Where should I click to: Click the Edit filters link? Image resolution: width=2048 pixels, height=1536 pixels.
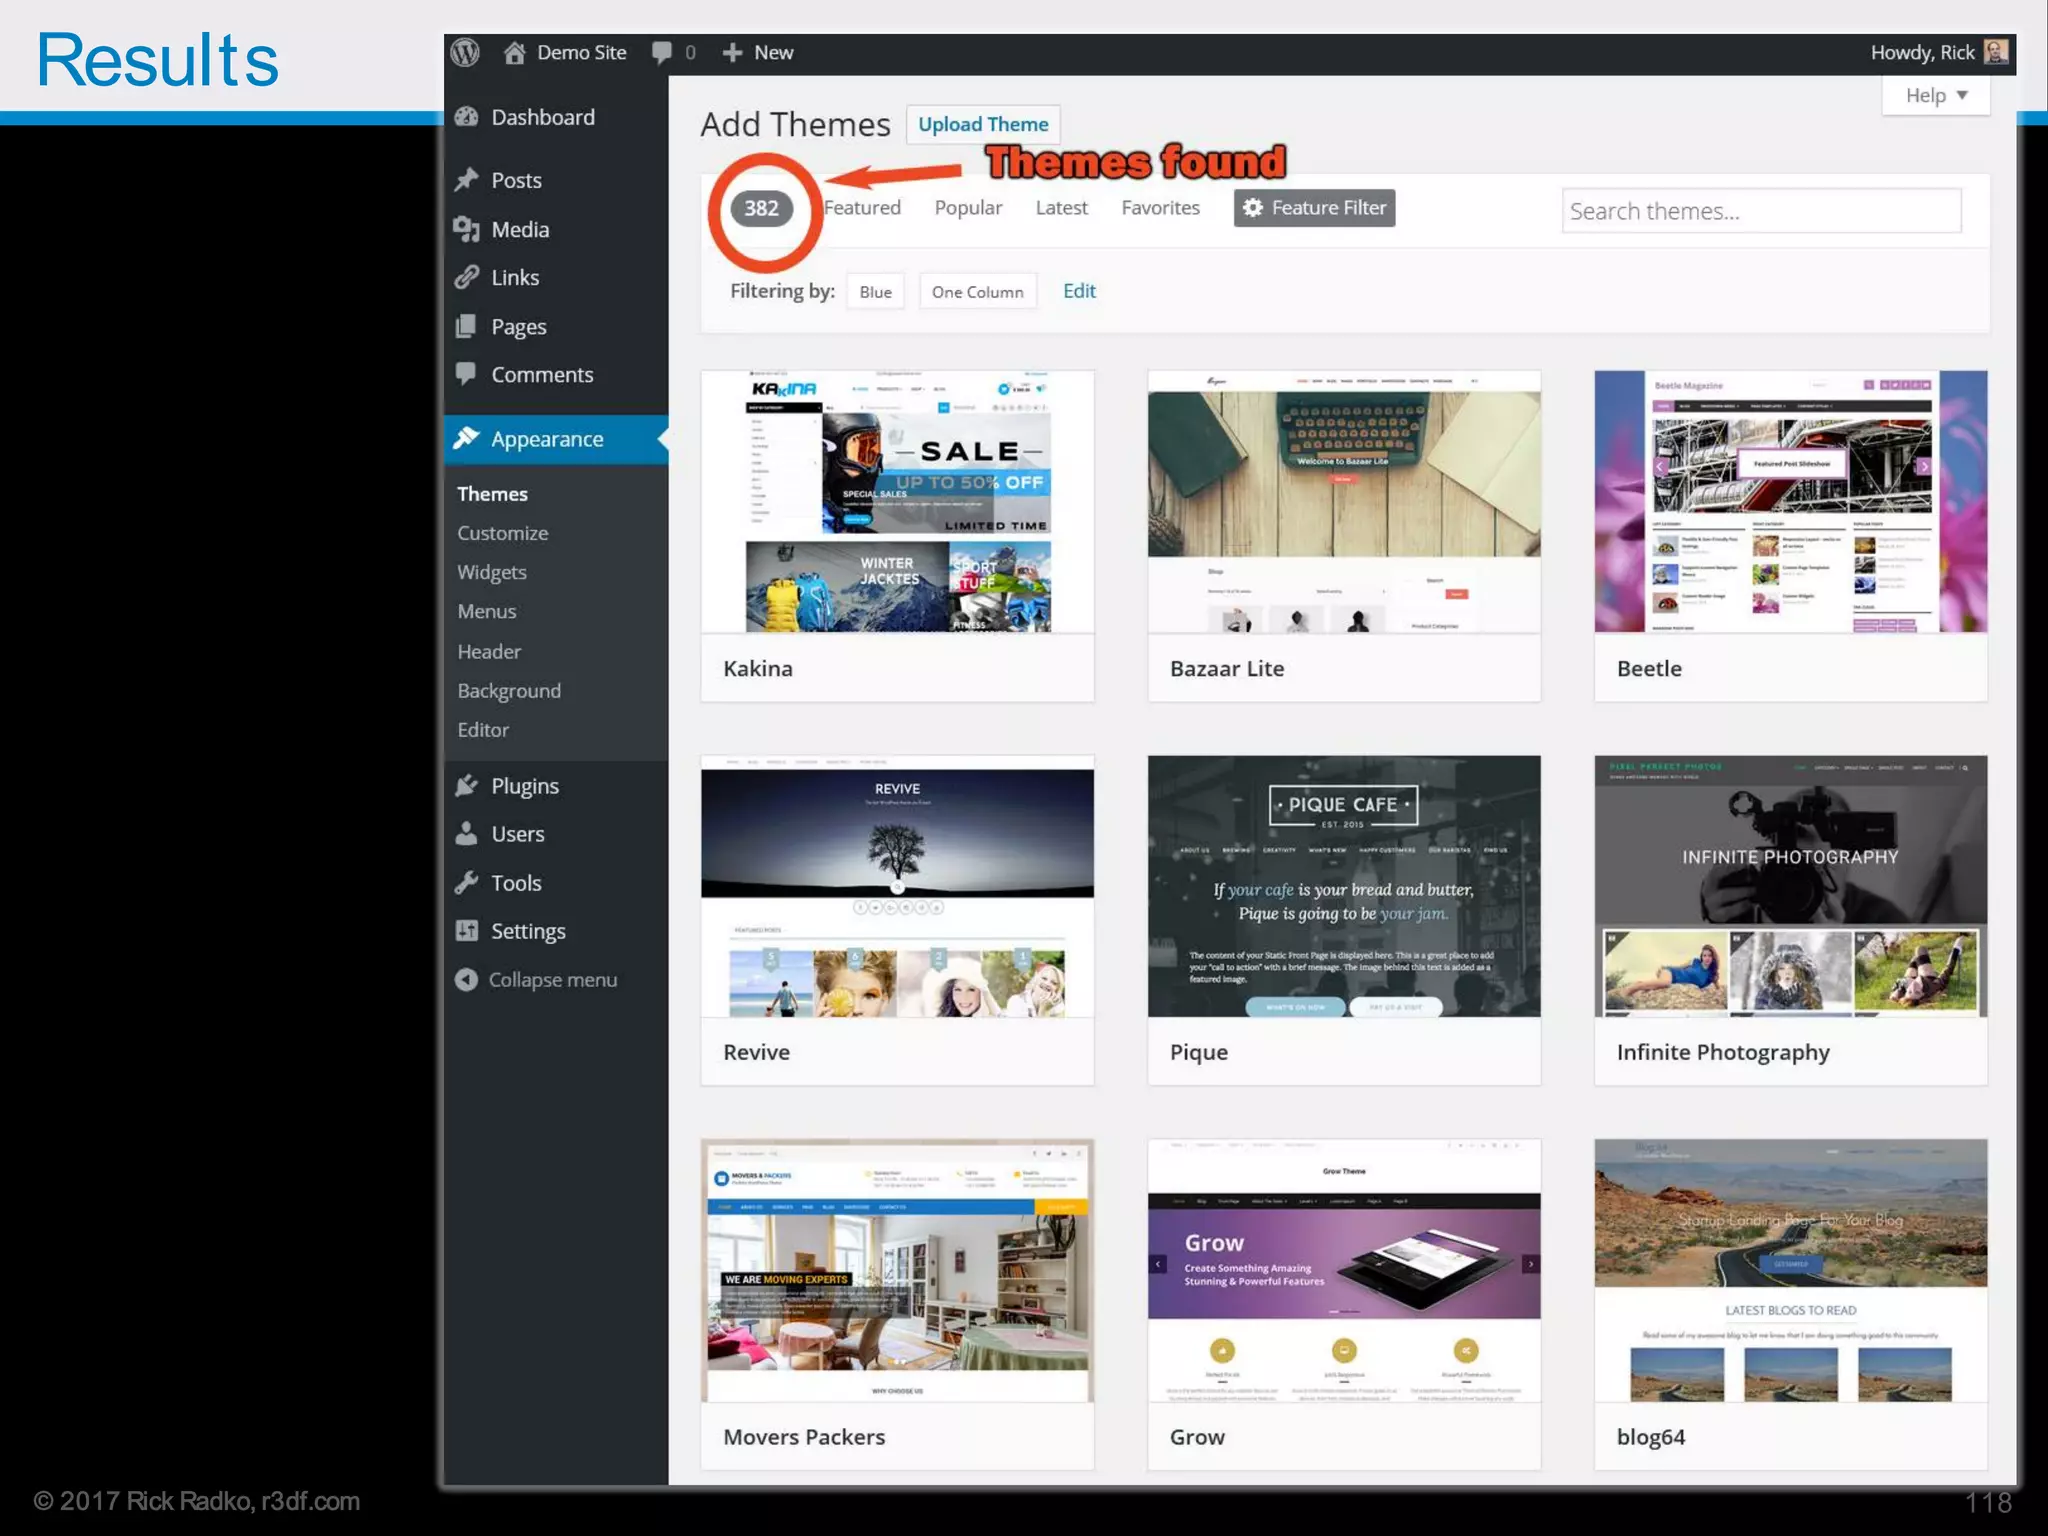pyautogui.click(x=1078, y=291)
